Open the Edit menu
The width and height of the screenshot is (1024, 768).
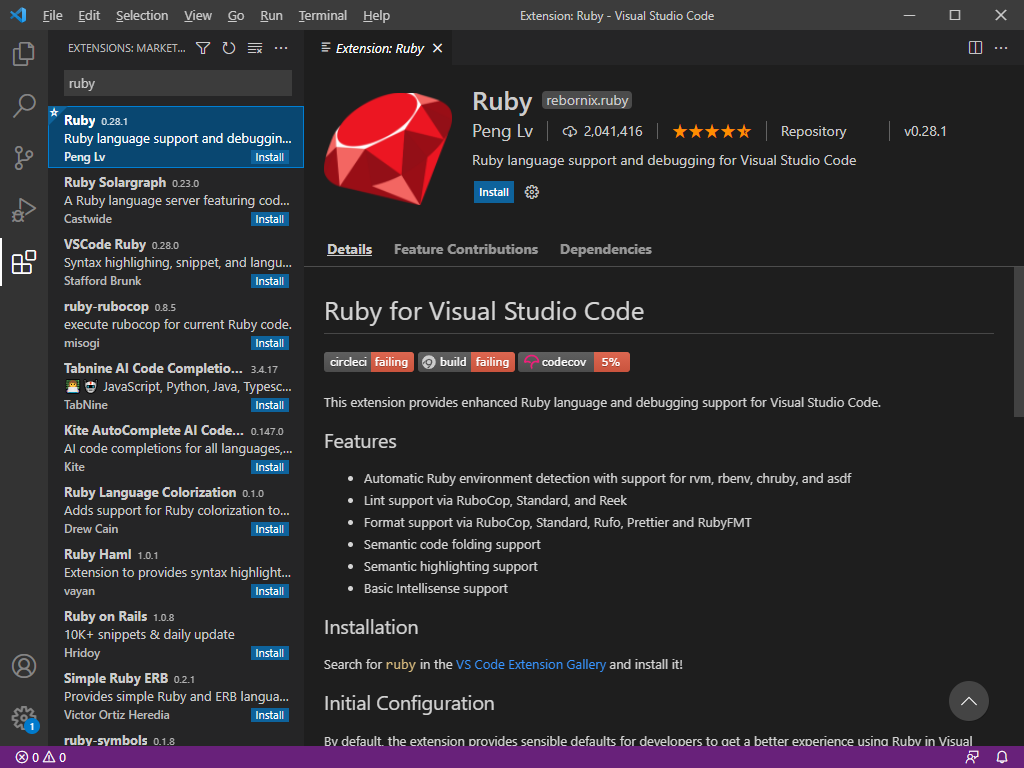(x=89, y=15)
